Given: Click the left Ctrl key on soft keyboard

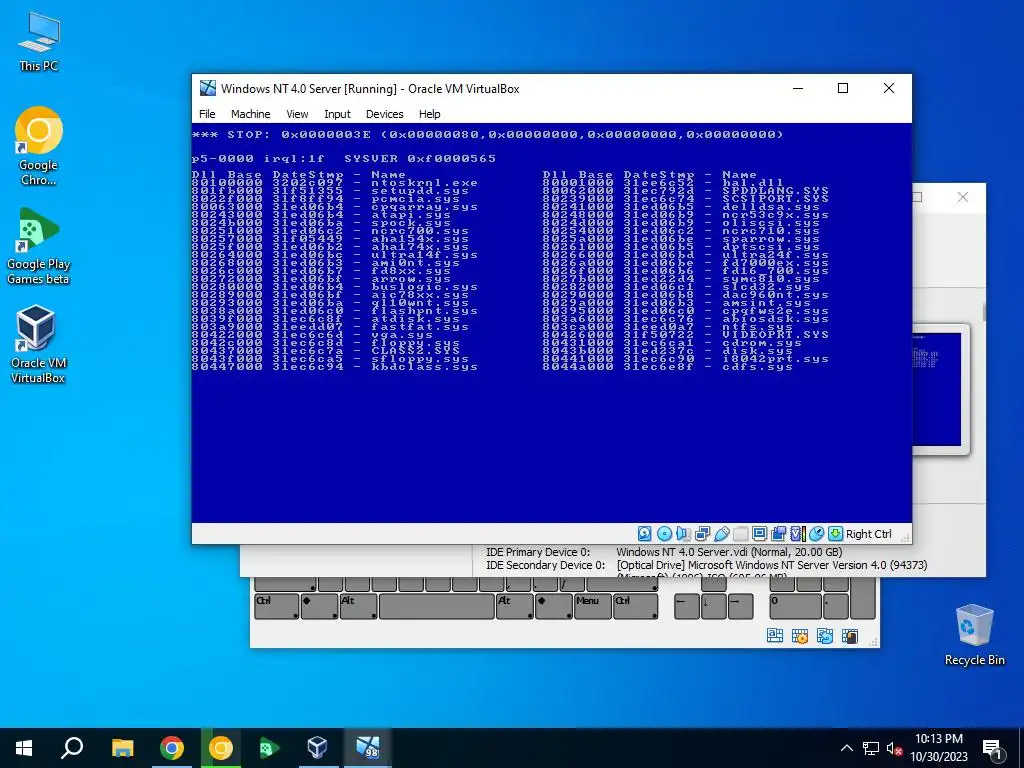Looking at the screenshot, I should pyautogui.click(x=277, y=605).
